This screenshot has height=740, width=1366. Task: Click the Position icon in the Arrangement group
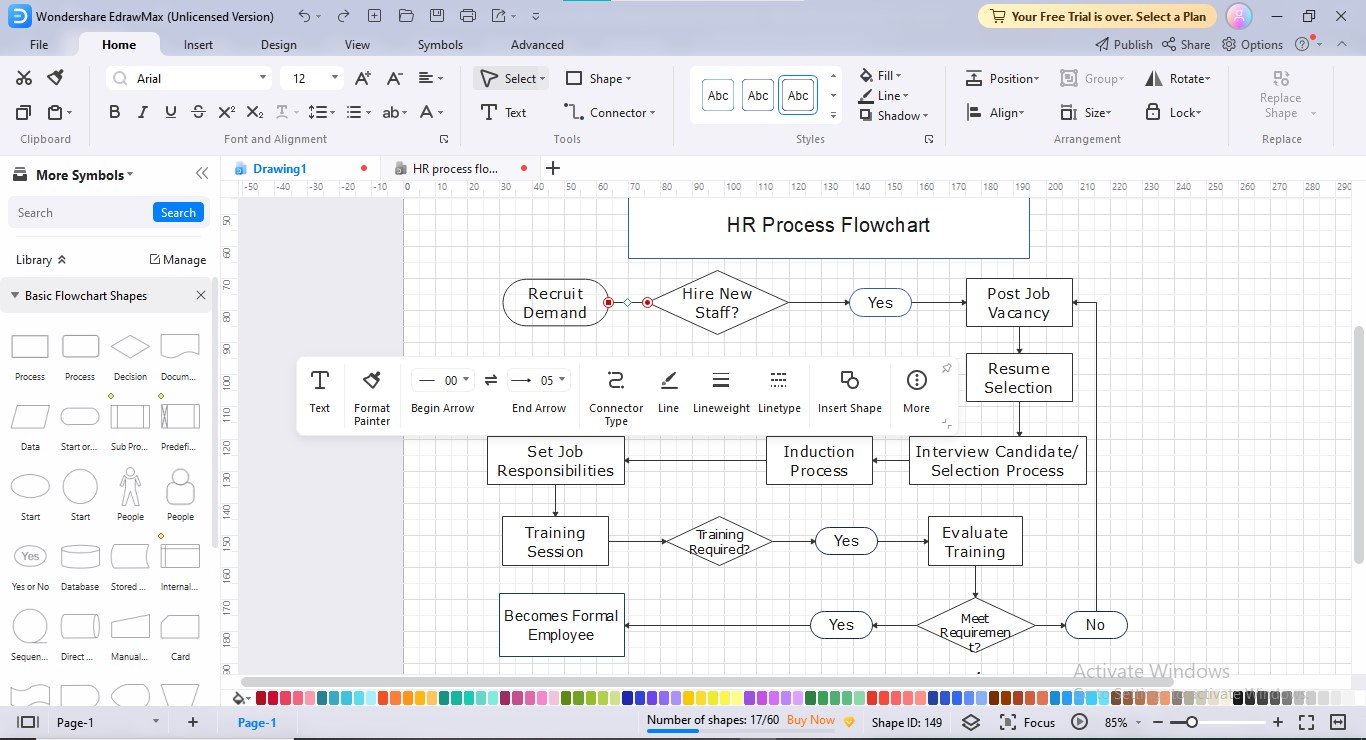[1002, 78]
